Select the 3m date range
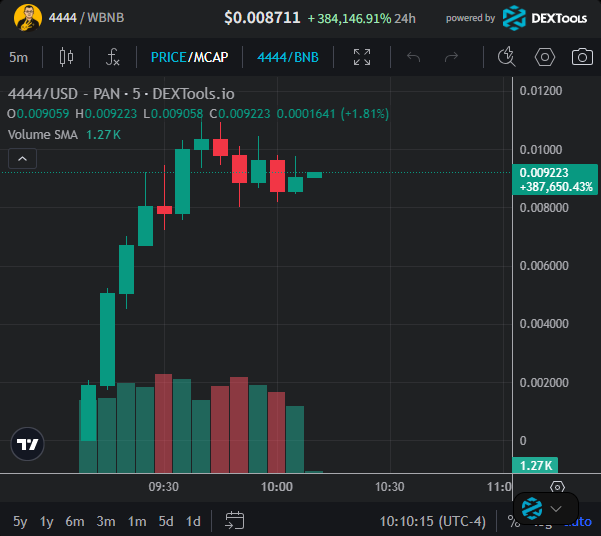This screenshot has width=601, height=536. pos(106,521)
